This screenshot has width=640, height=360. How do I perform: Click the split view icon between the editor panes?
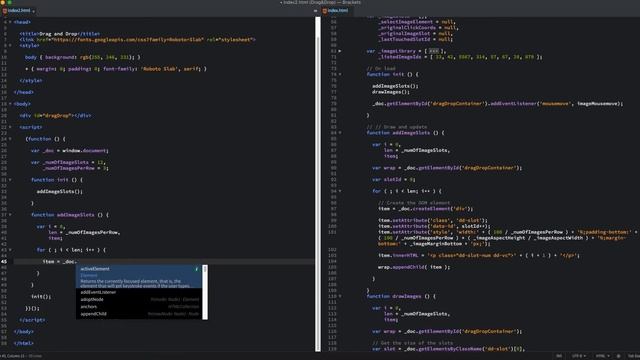(x=316, y=11)
